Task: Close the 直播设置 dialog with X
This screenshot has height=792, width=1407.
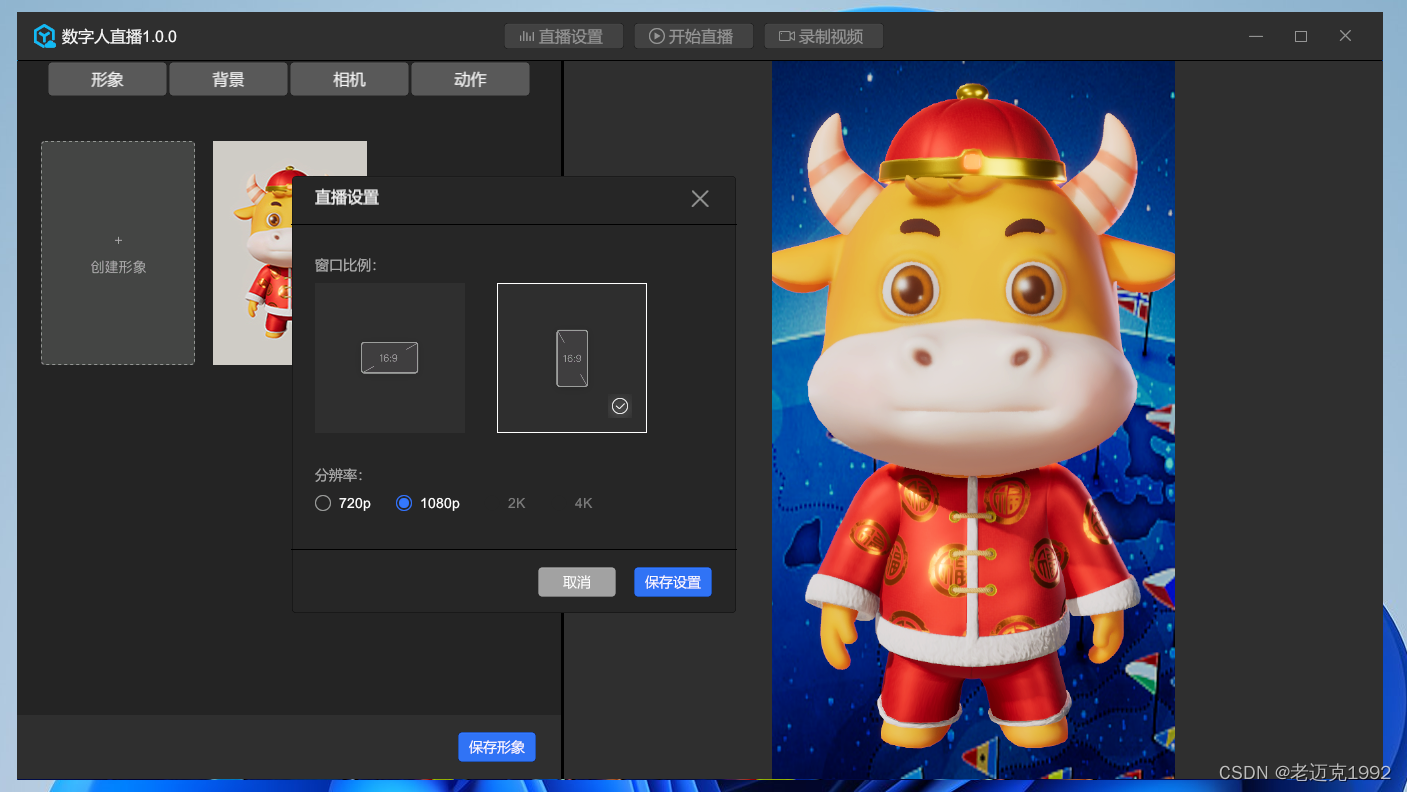Action: [700, 199]
